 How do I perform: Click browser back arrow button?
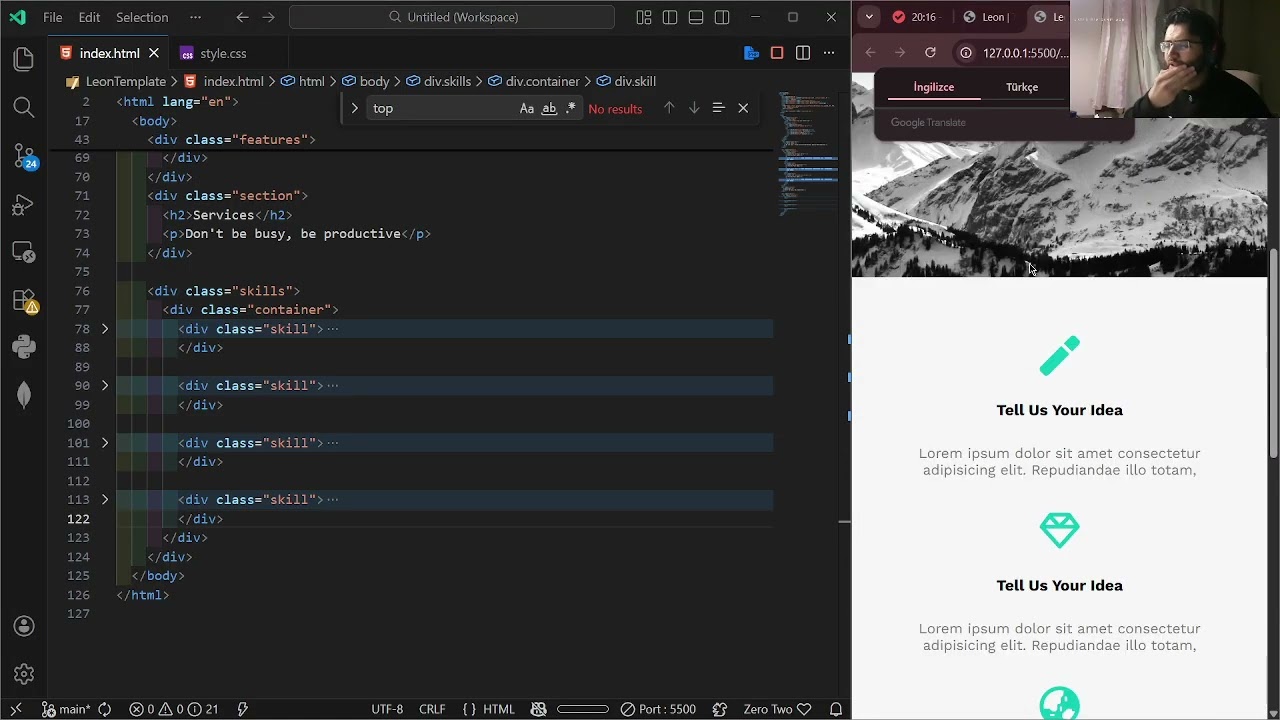click(x=870, y=53)
